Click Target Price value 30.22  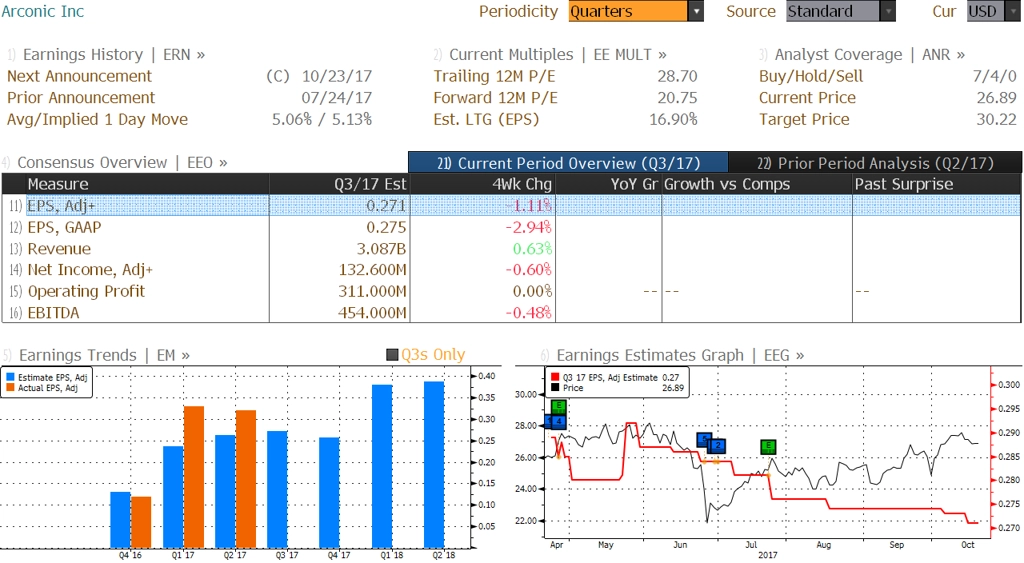coord(997,120)
